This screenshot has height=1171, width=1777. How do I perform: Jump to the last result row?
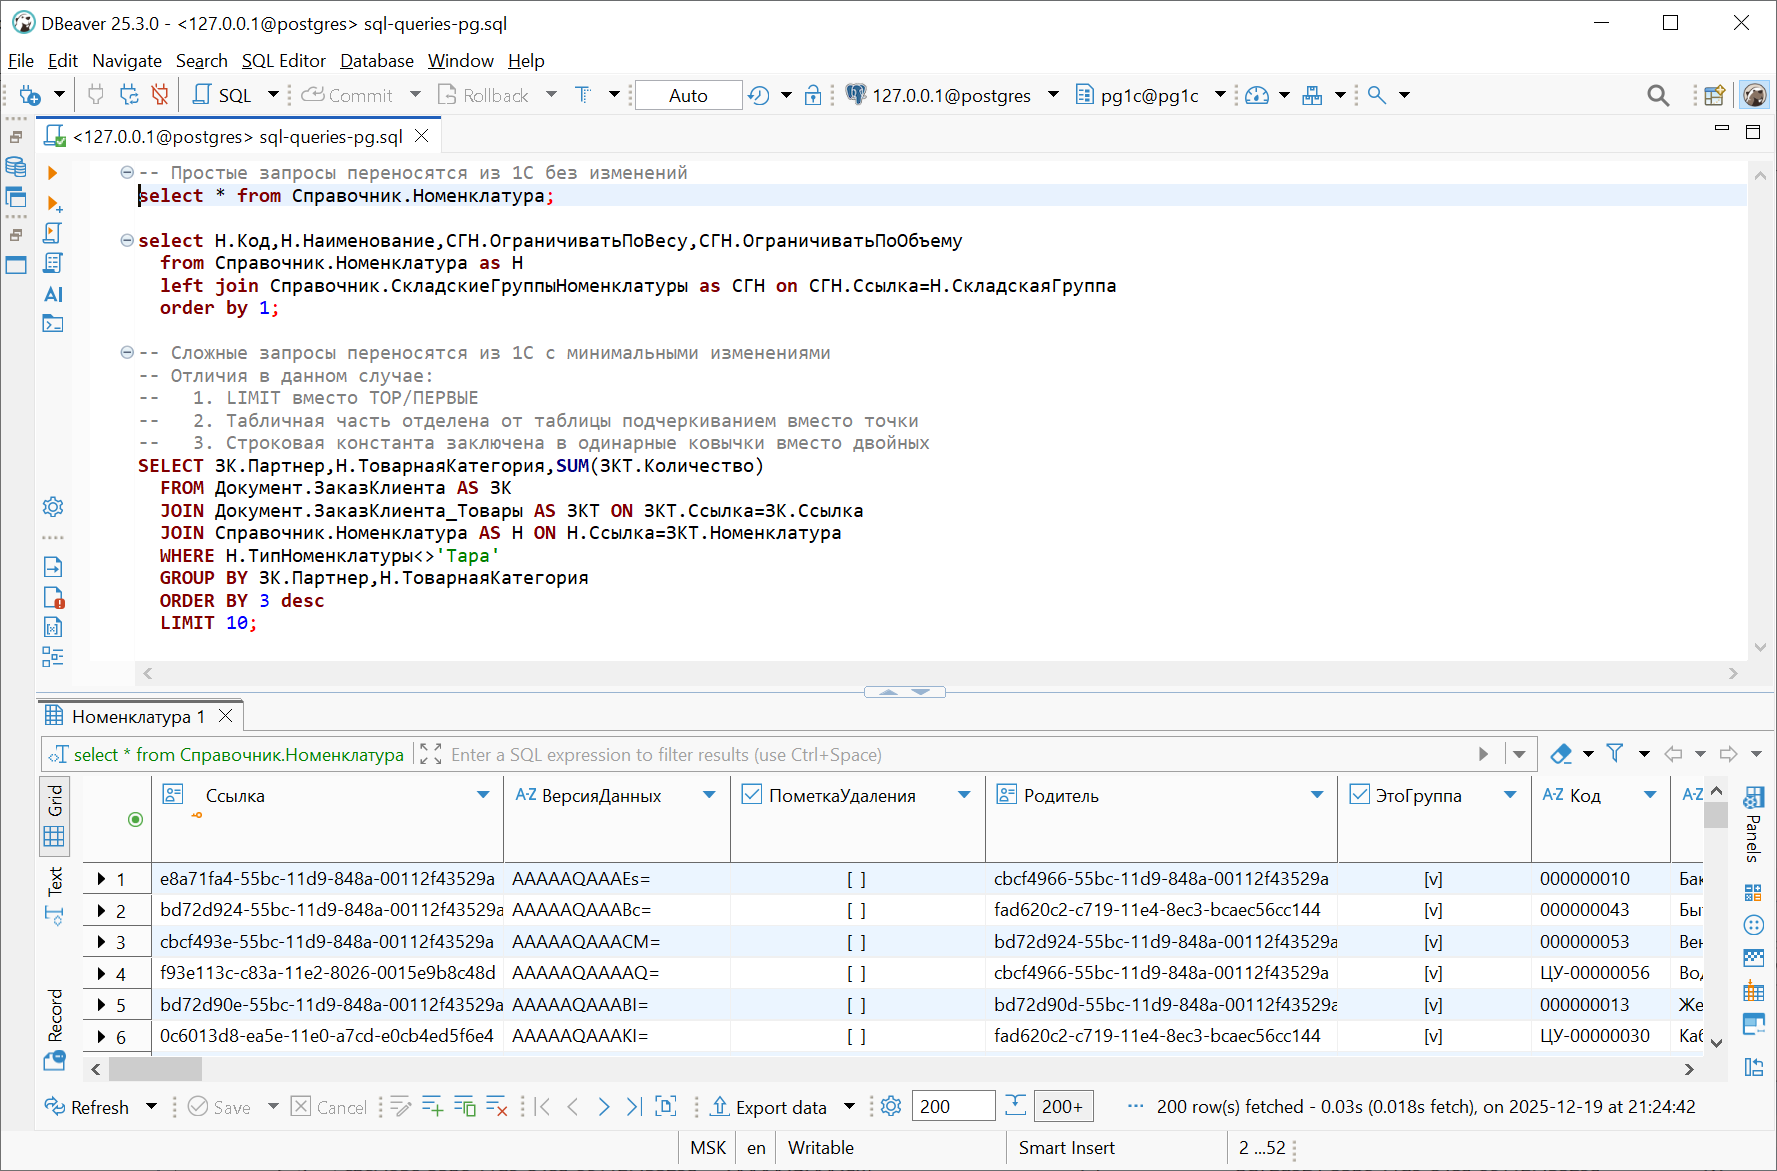coord(633,1107)
